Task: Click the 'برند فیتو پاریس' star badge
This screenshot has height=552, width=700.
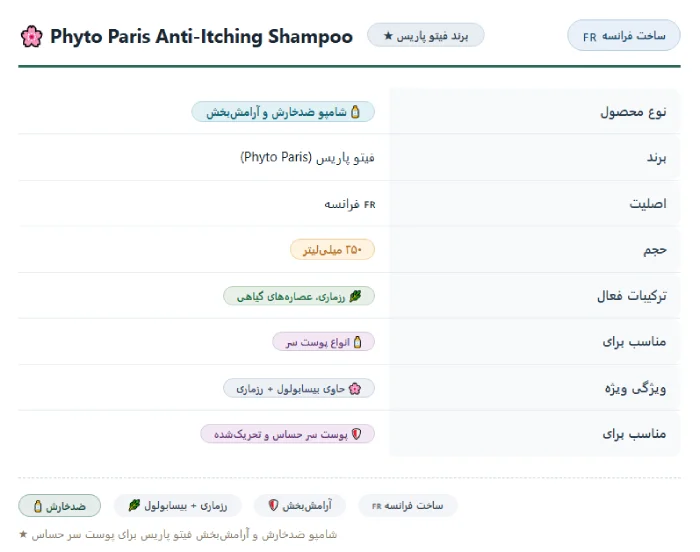Action: click(425, 35)
